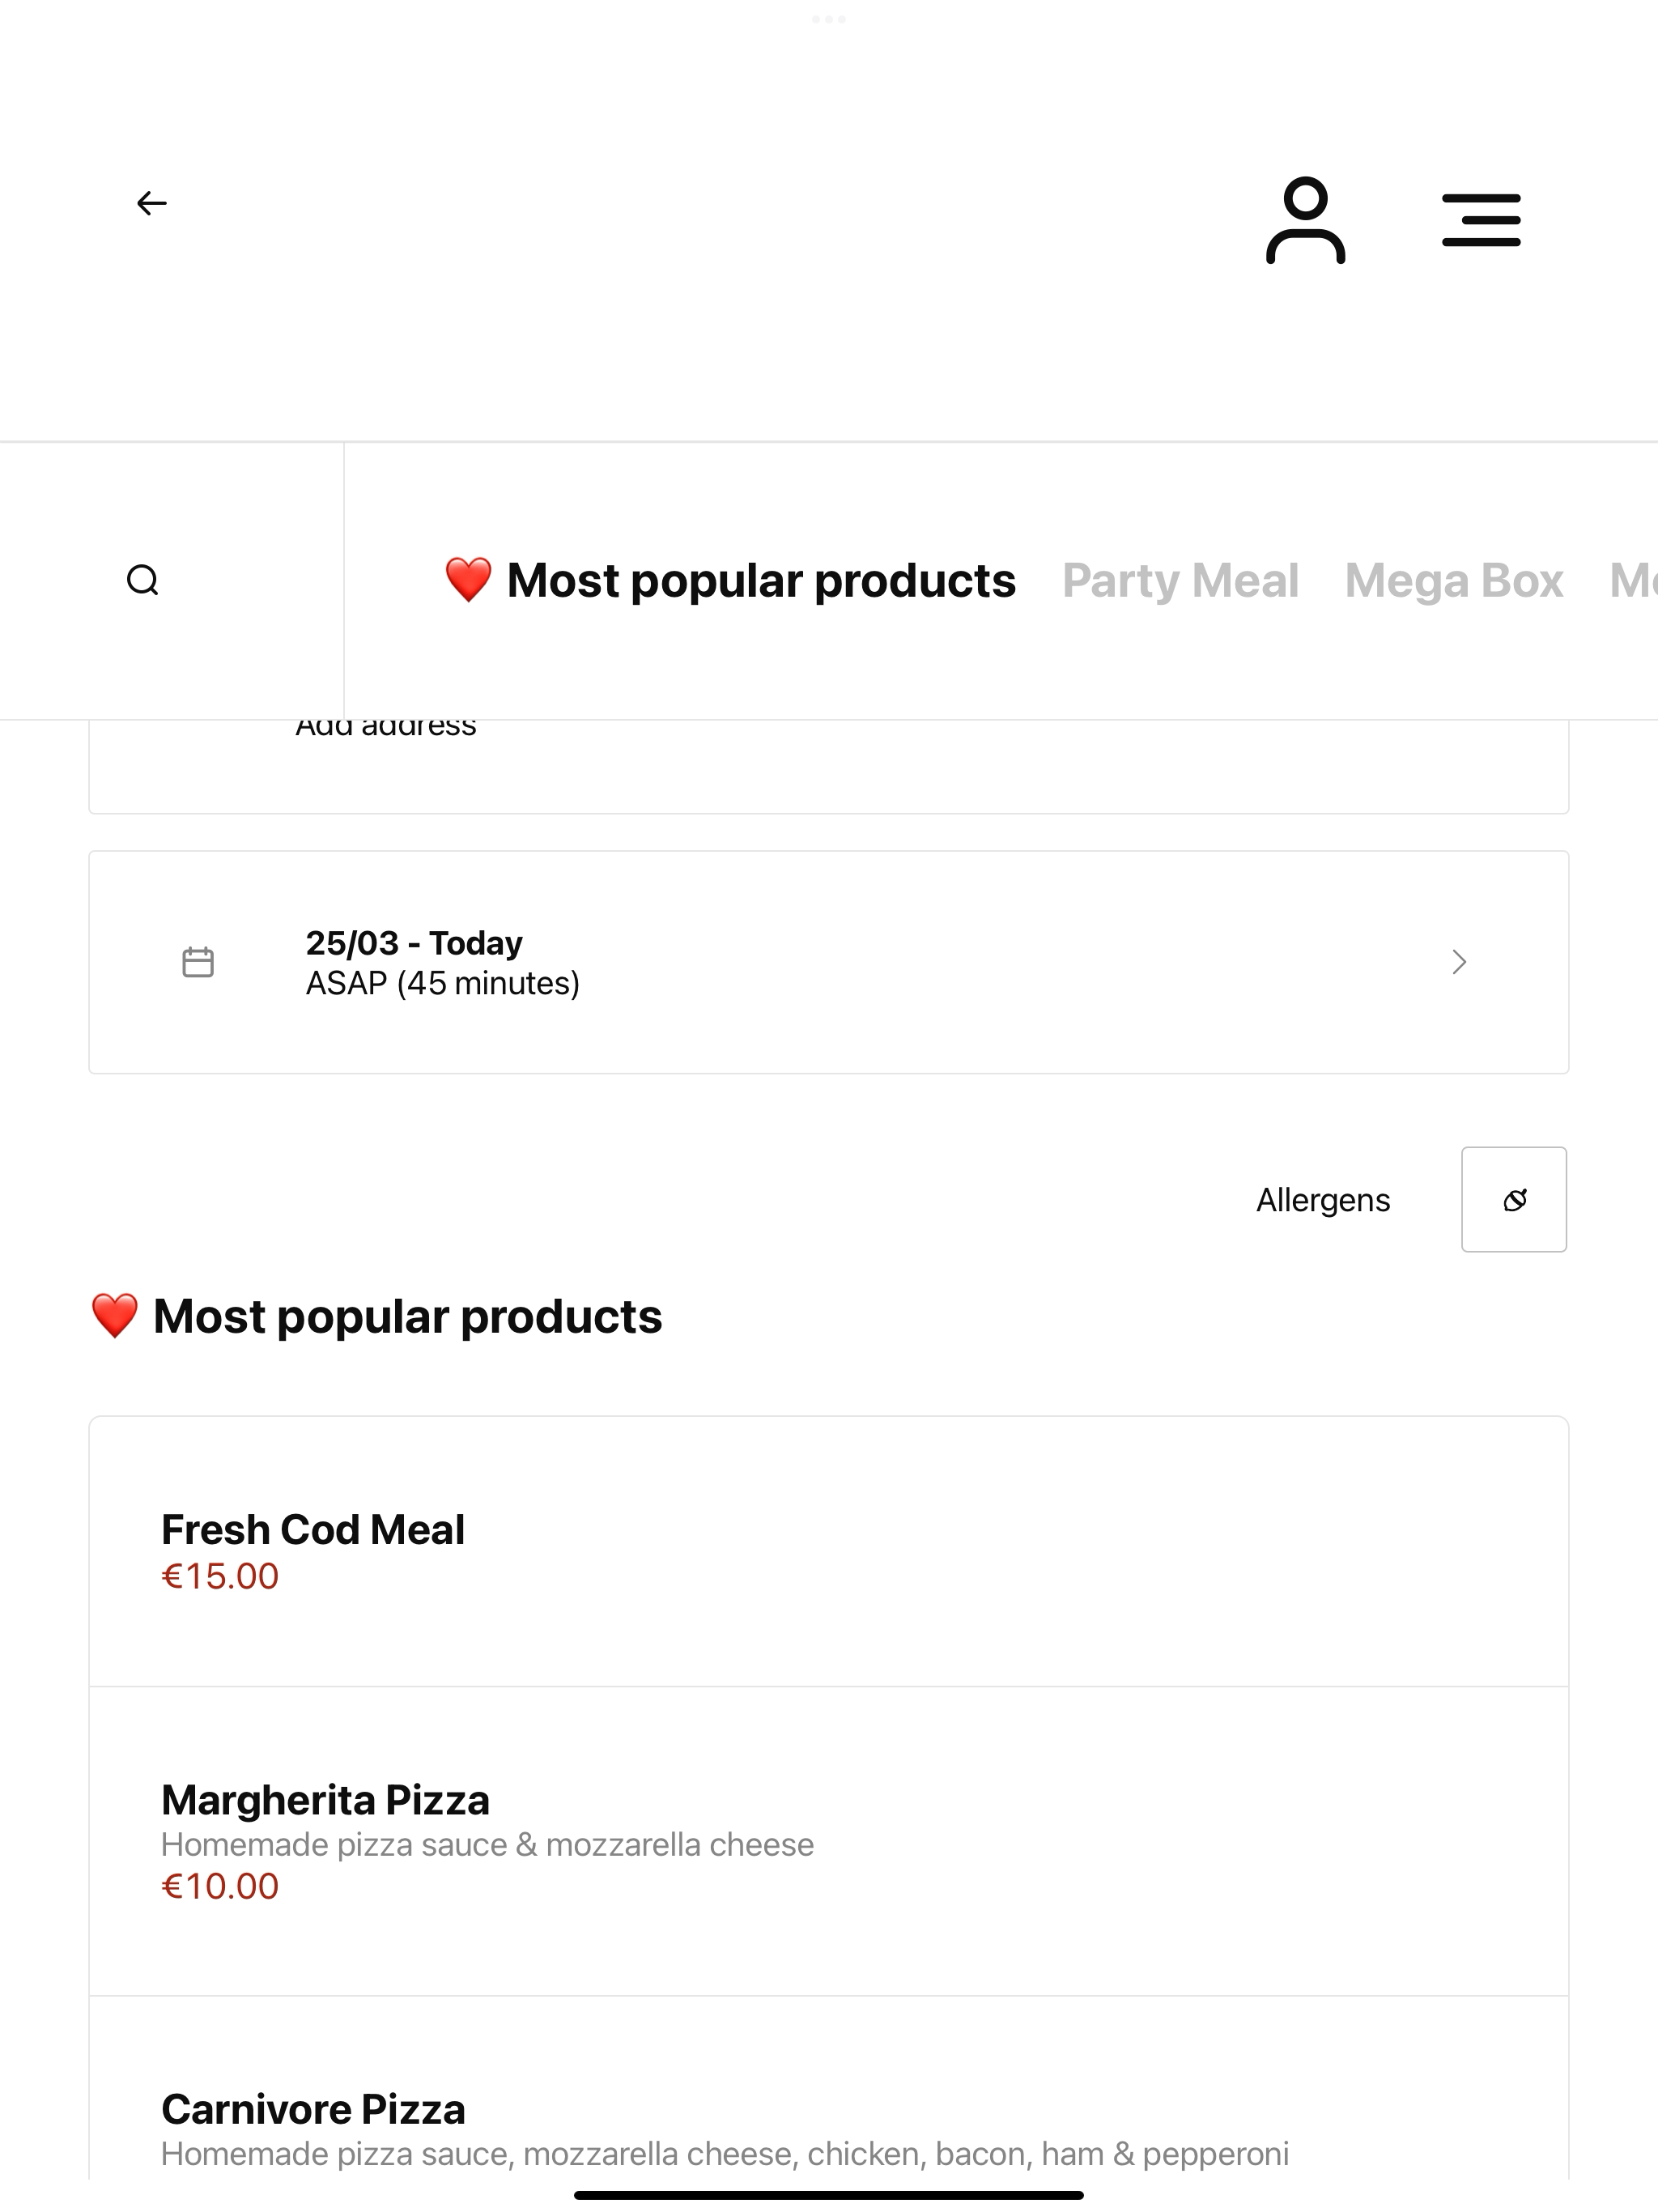Switch to the Mega Box tab

click(x=1454, y=580)
